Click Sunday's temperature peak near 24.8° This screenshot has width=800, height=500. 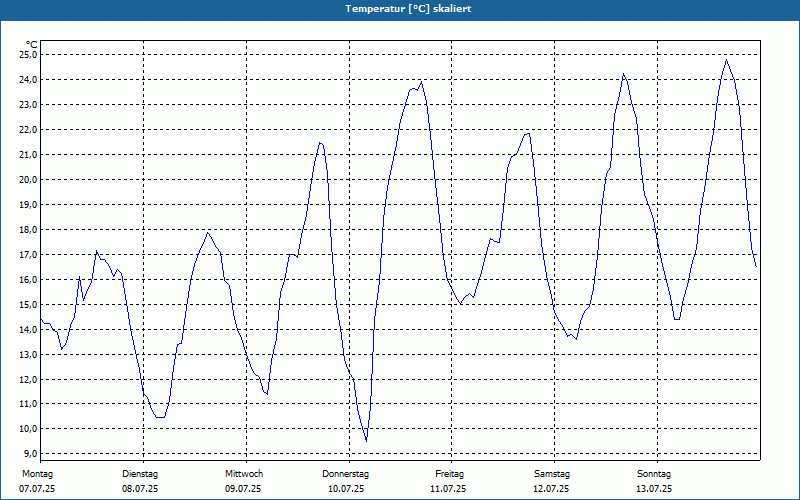[x=727, y=60]
